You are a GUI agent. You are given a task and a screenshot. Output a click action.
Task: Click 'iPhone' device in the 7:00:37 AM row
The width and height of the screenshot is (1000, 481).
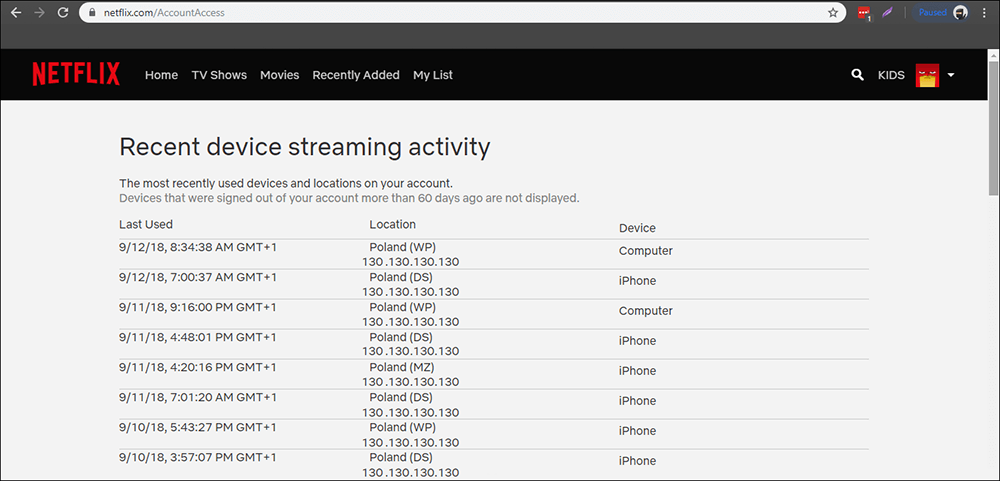637,281
